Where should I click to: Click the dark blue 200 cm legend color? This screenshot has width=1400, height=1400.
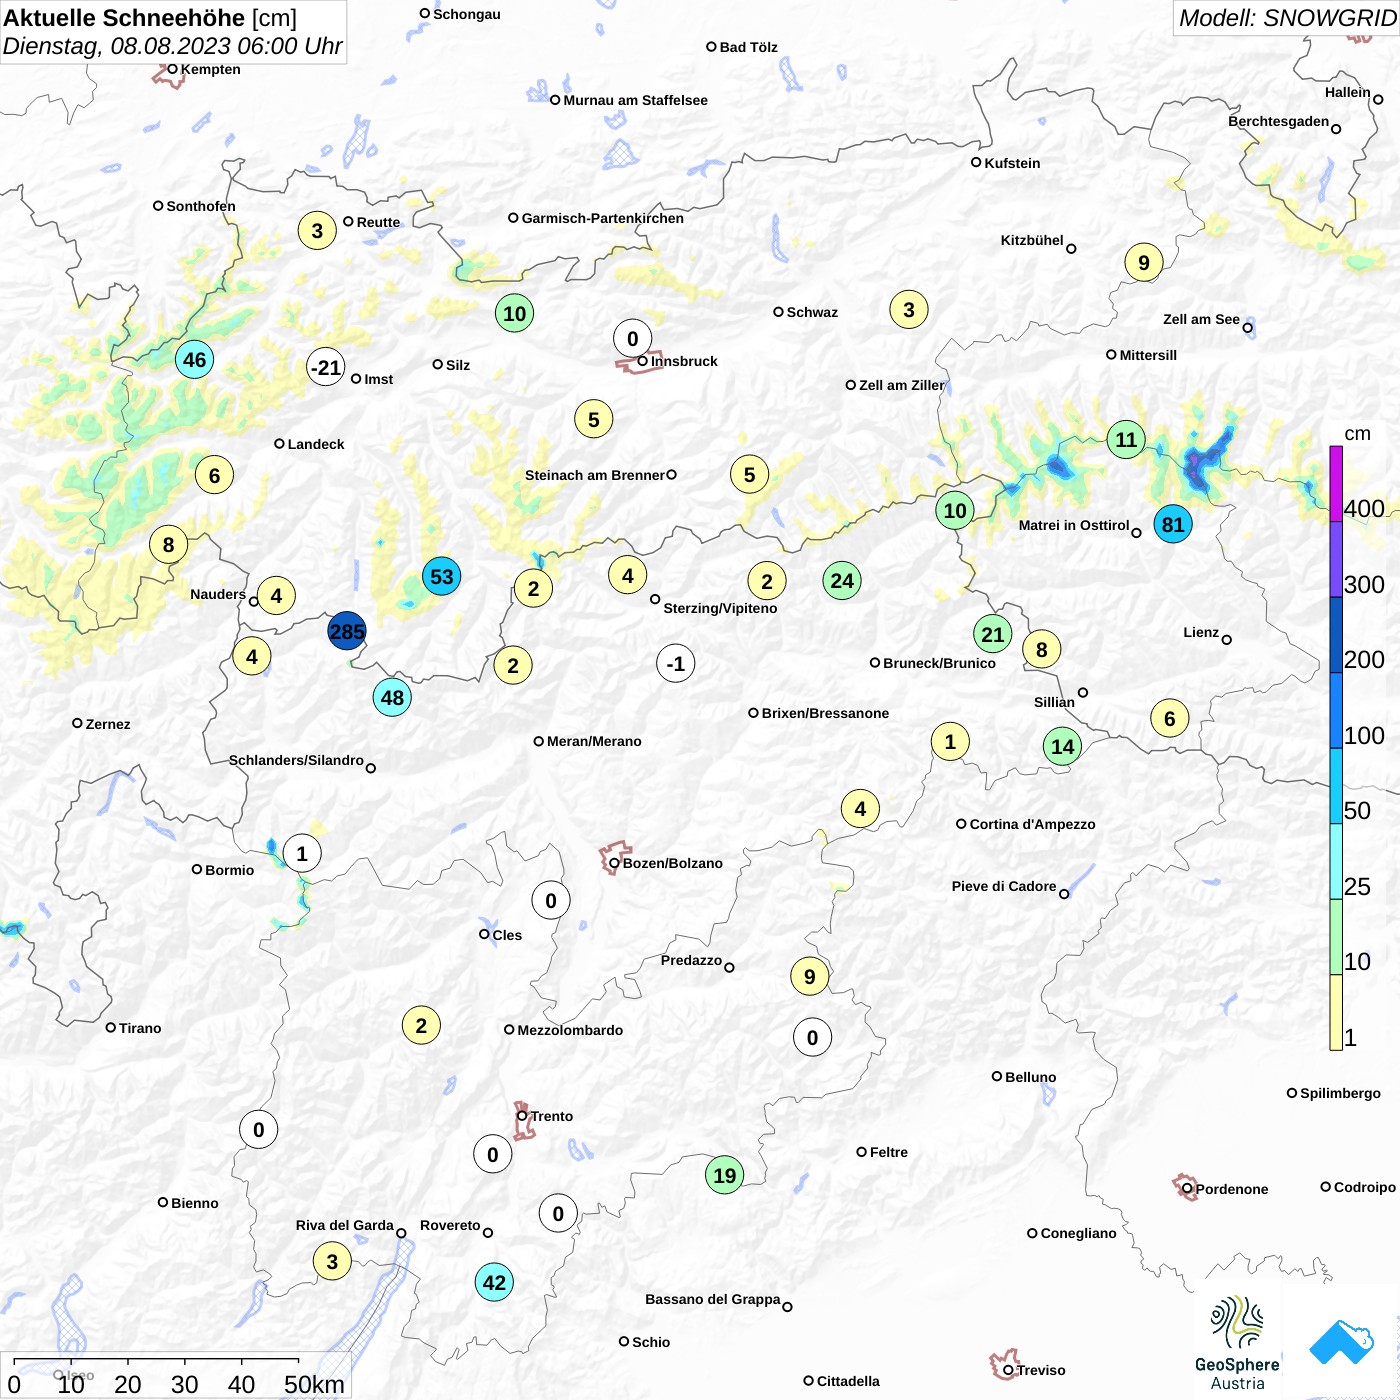[x=1336, y=635]
